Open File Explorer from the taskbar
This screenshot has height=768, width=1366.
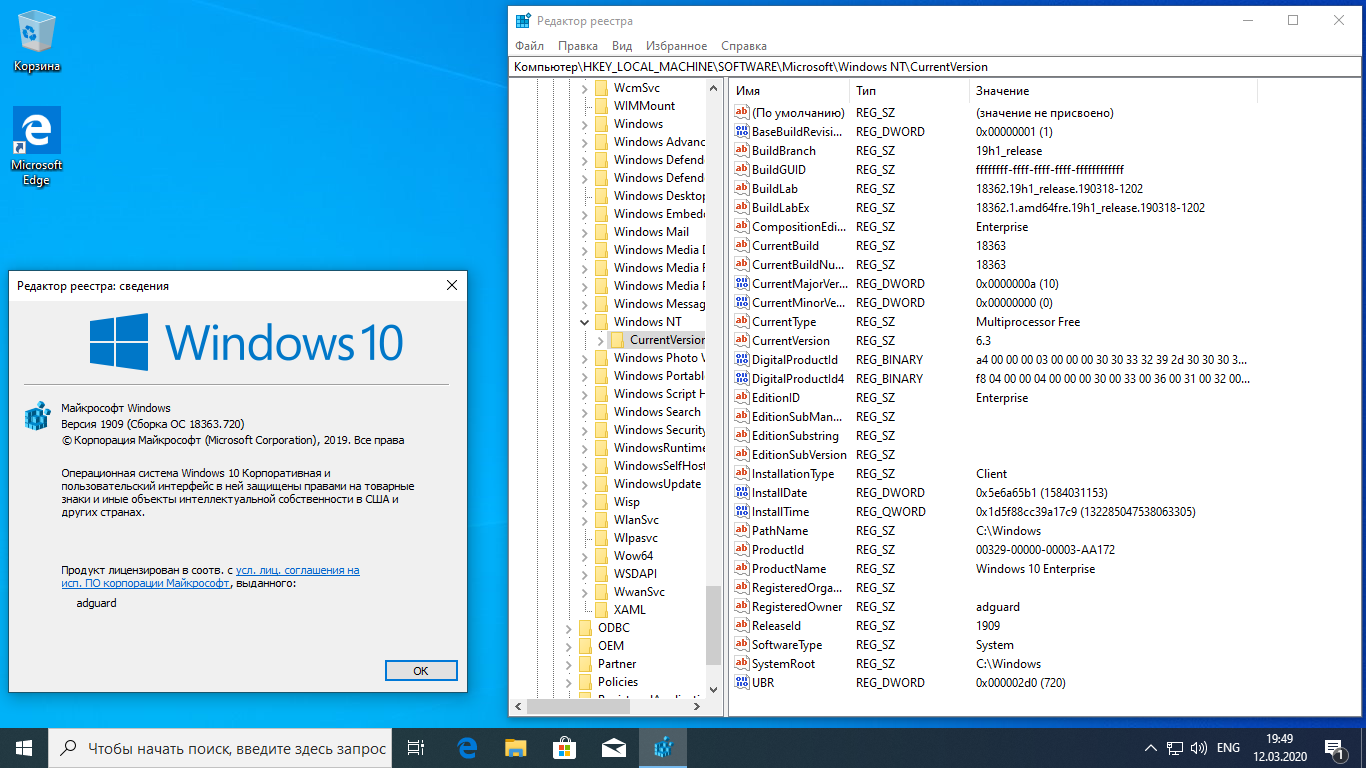[515, 747]
